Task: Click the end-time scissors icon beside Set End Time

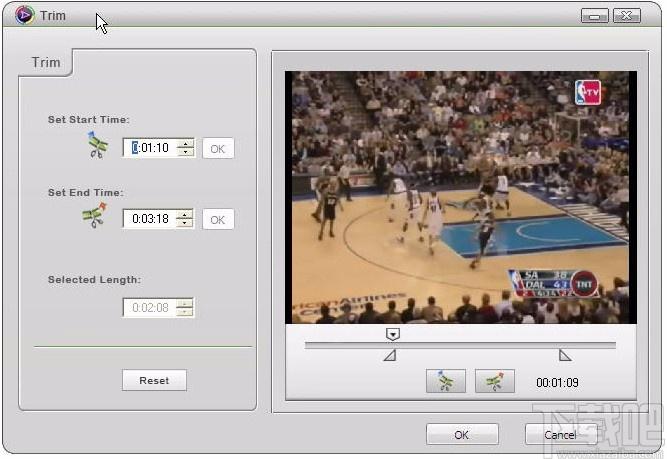Action: (x=94, y=215)
